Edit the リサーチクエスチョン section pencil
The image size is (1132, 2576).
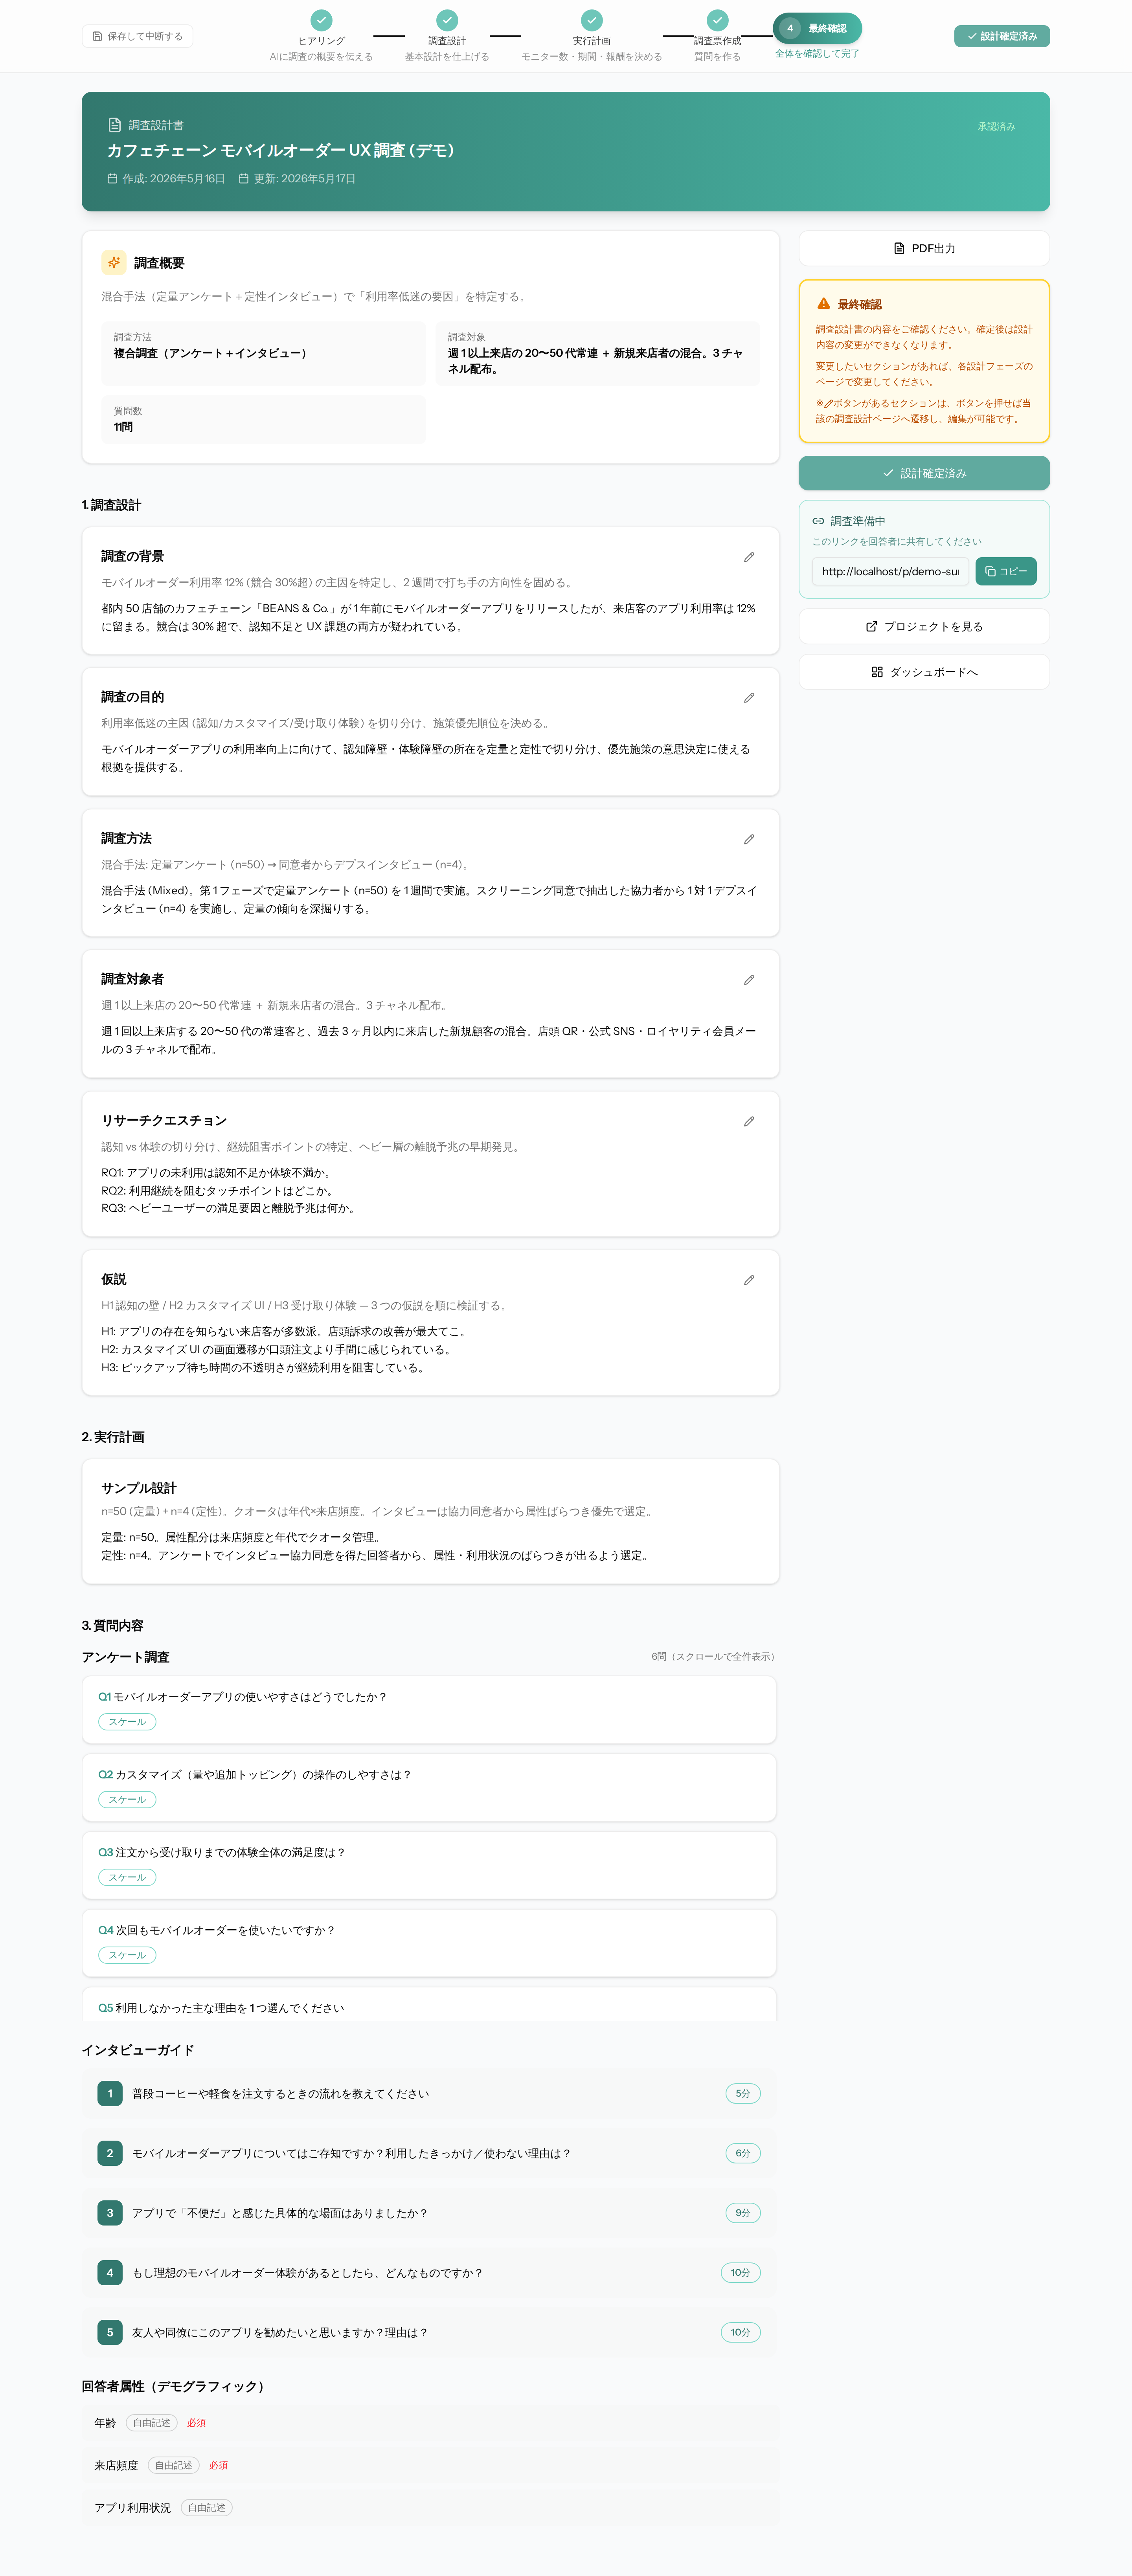(x=749, y=1121)
